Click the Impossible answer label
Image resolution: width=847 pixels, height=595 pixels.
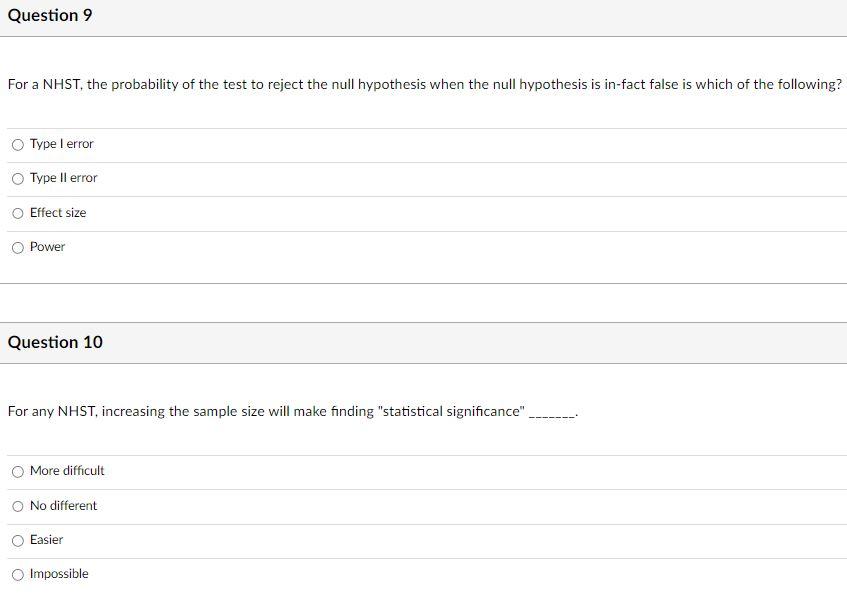pos(58,574)
